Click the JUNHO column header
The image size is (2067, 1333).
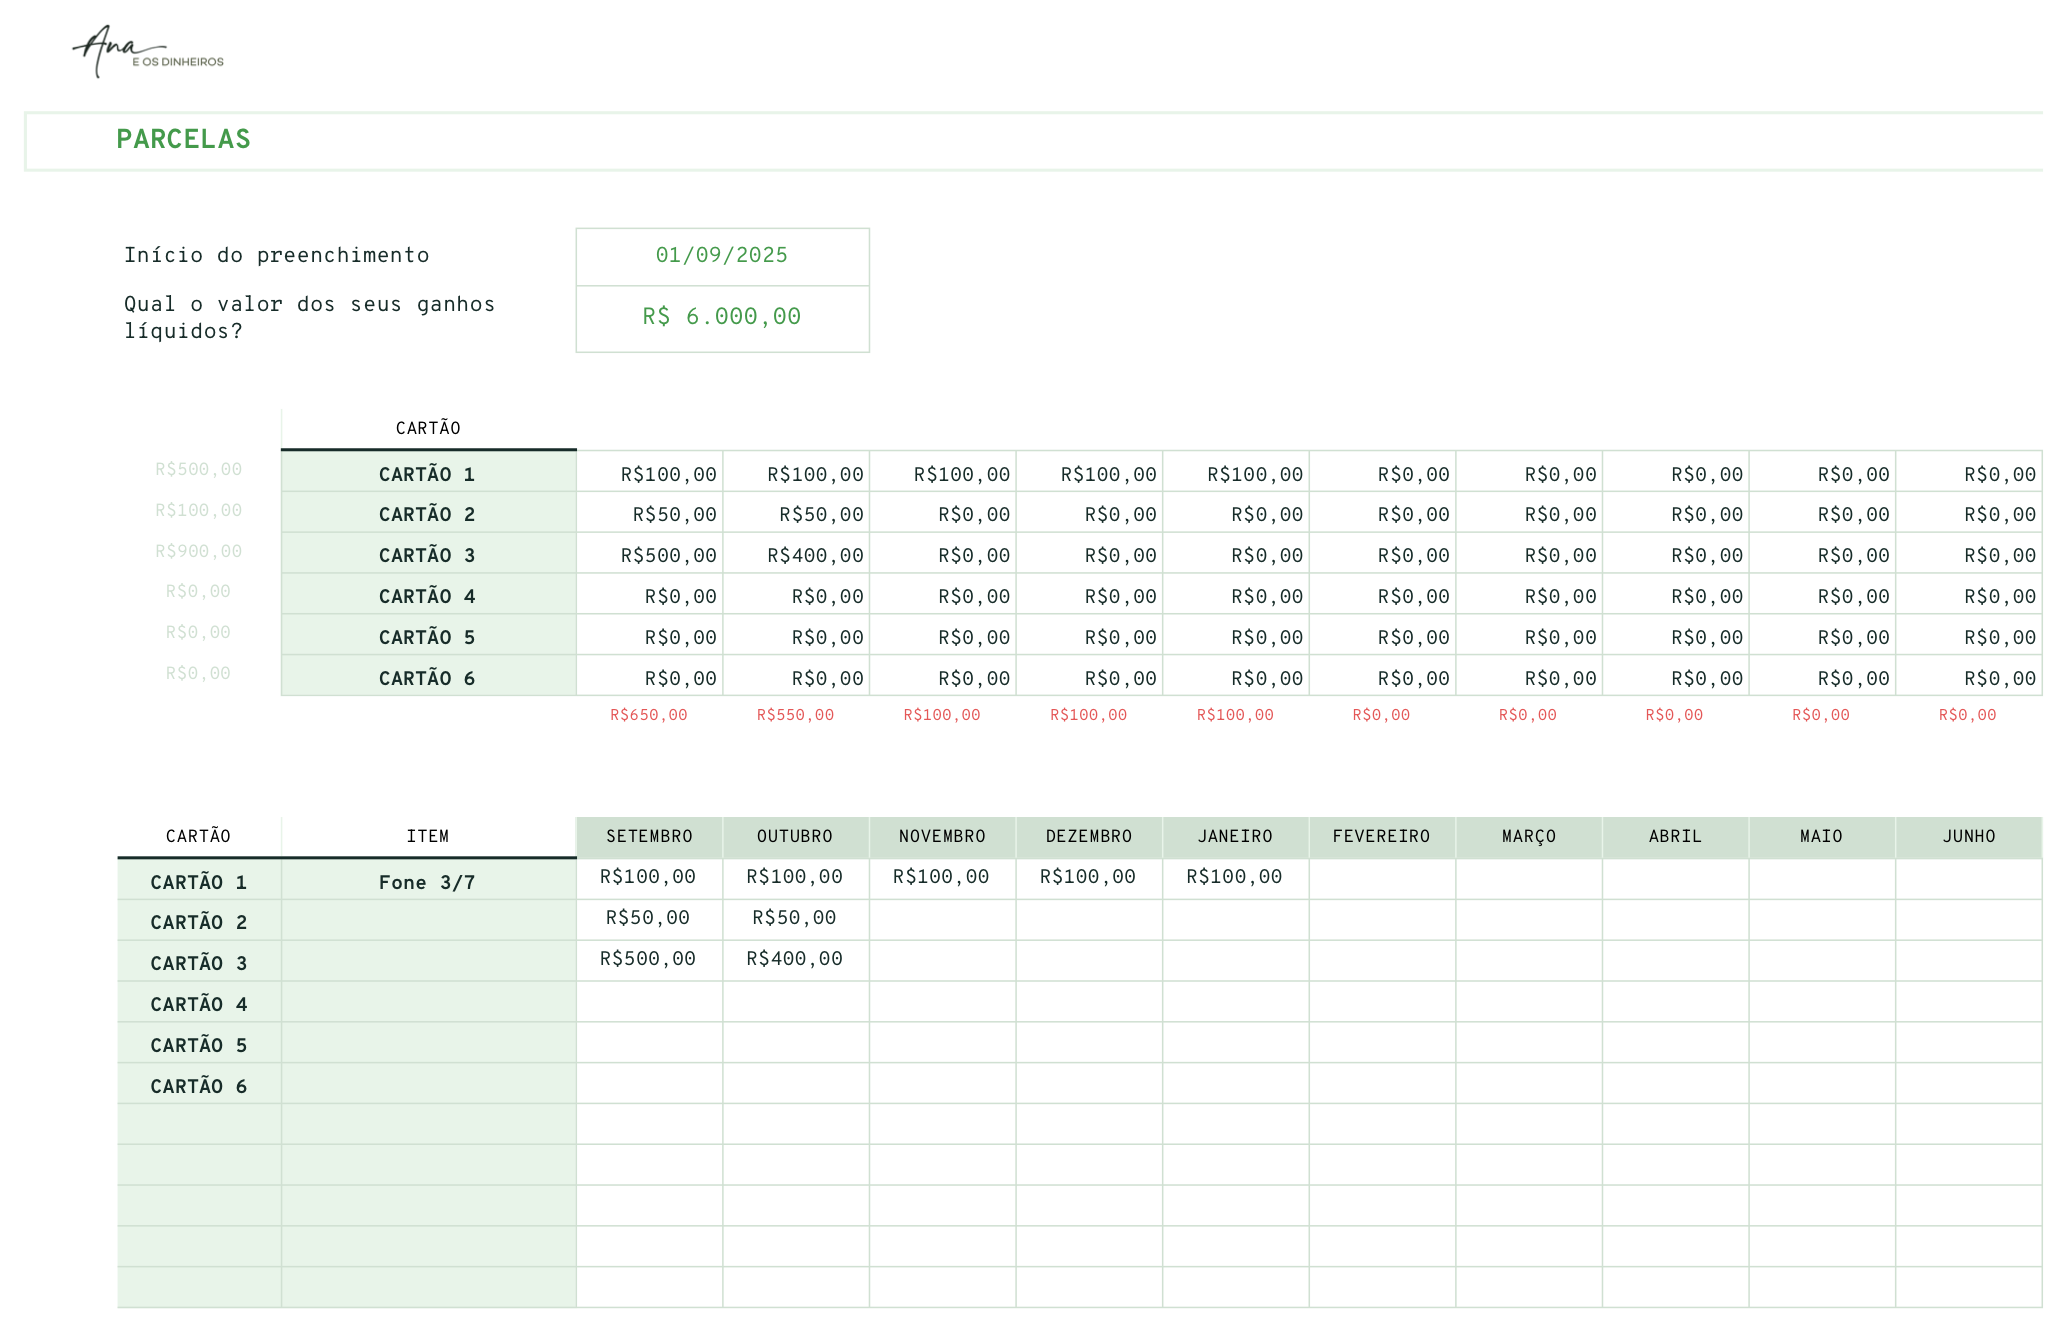pyautogui.click(x=1968, y=837)
